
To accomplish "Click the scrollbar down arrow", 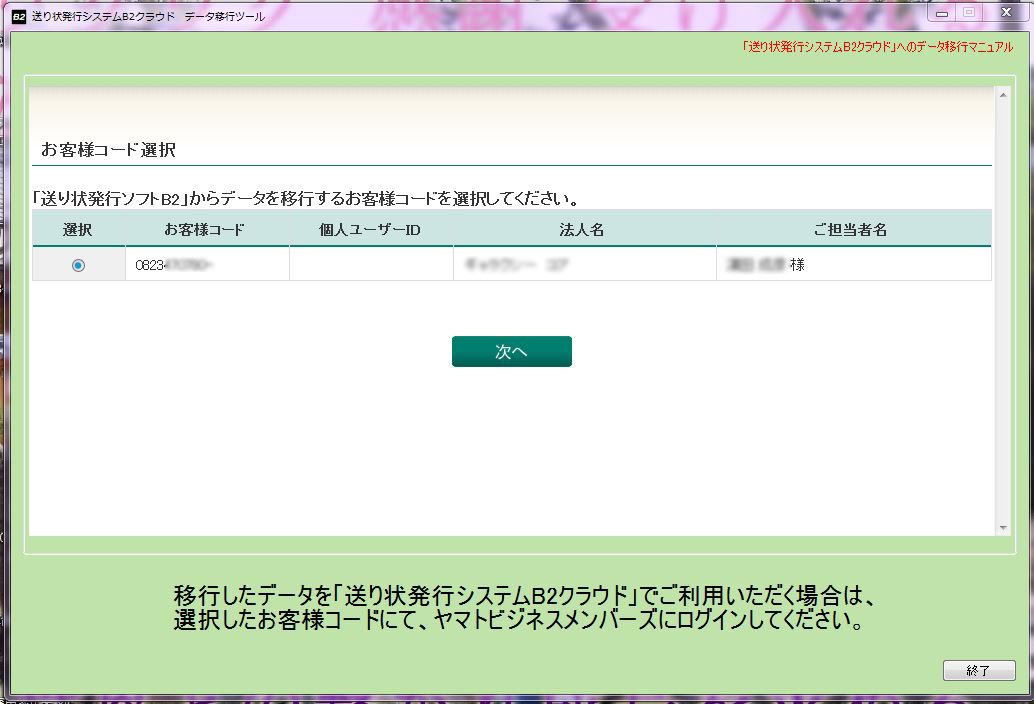I will 1003,527.
